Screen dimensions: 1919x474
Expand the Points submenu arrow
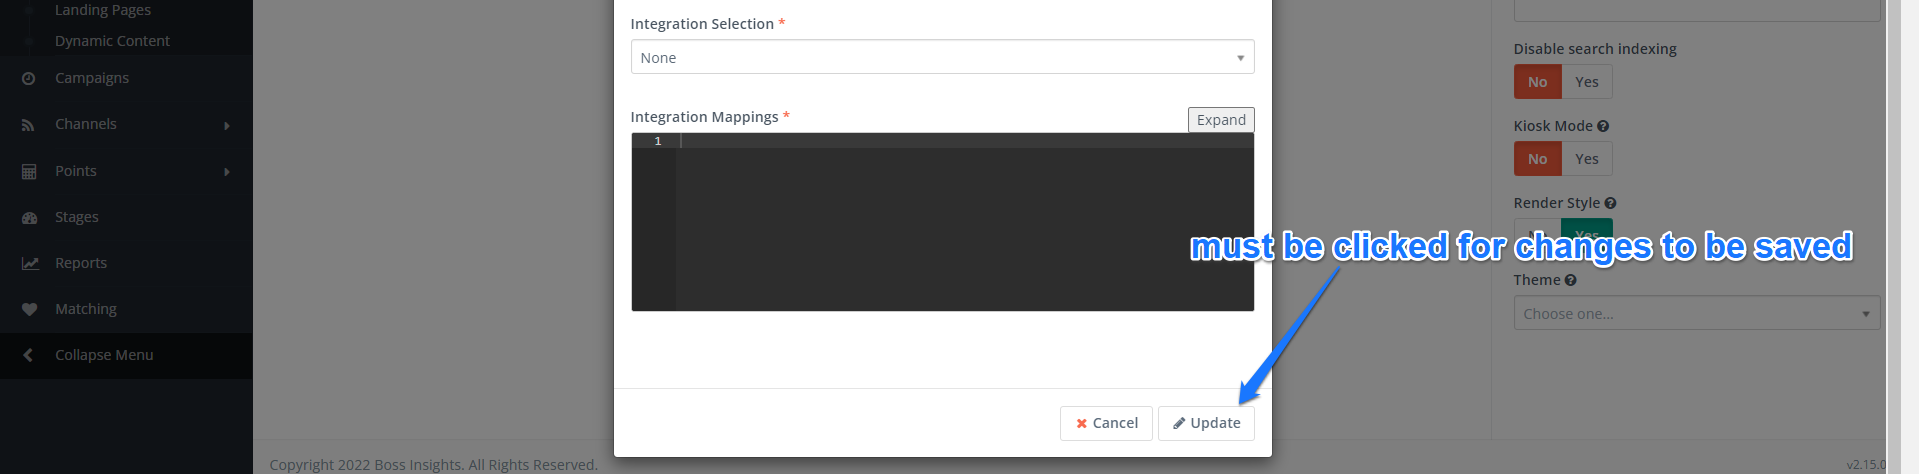(x=227, y=172)
